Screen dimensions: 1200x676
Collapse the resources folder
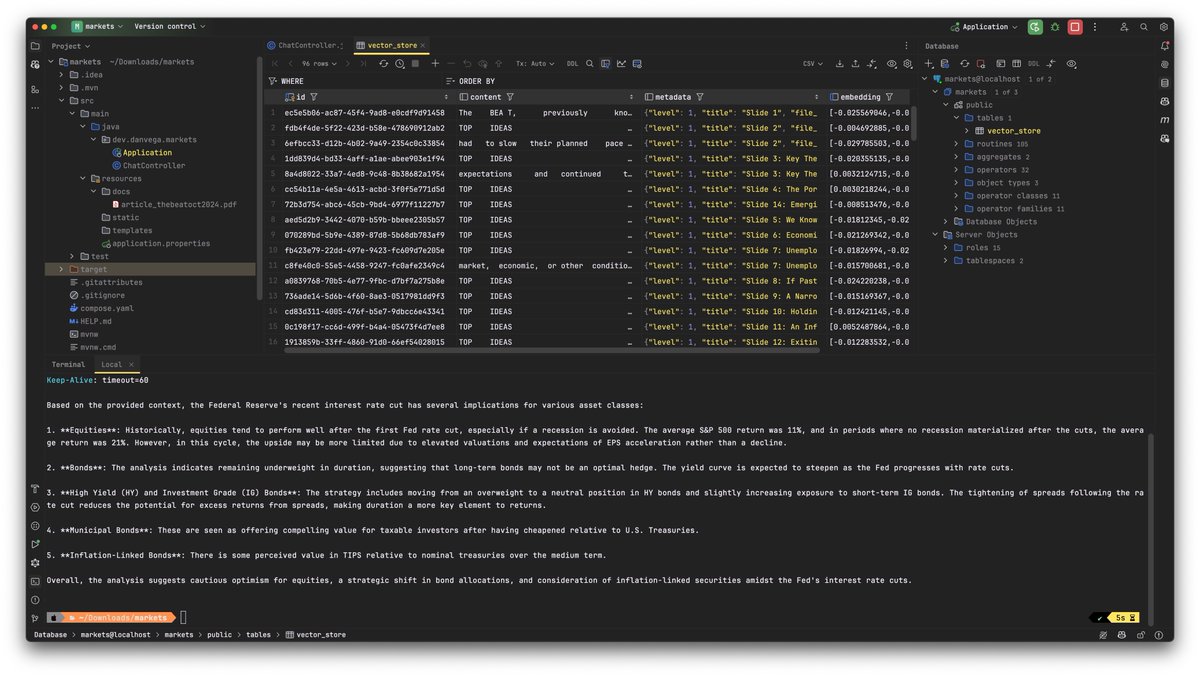pyautogui.click(x=83, y=178)
